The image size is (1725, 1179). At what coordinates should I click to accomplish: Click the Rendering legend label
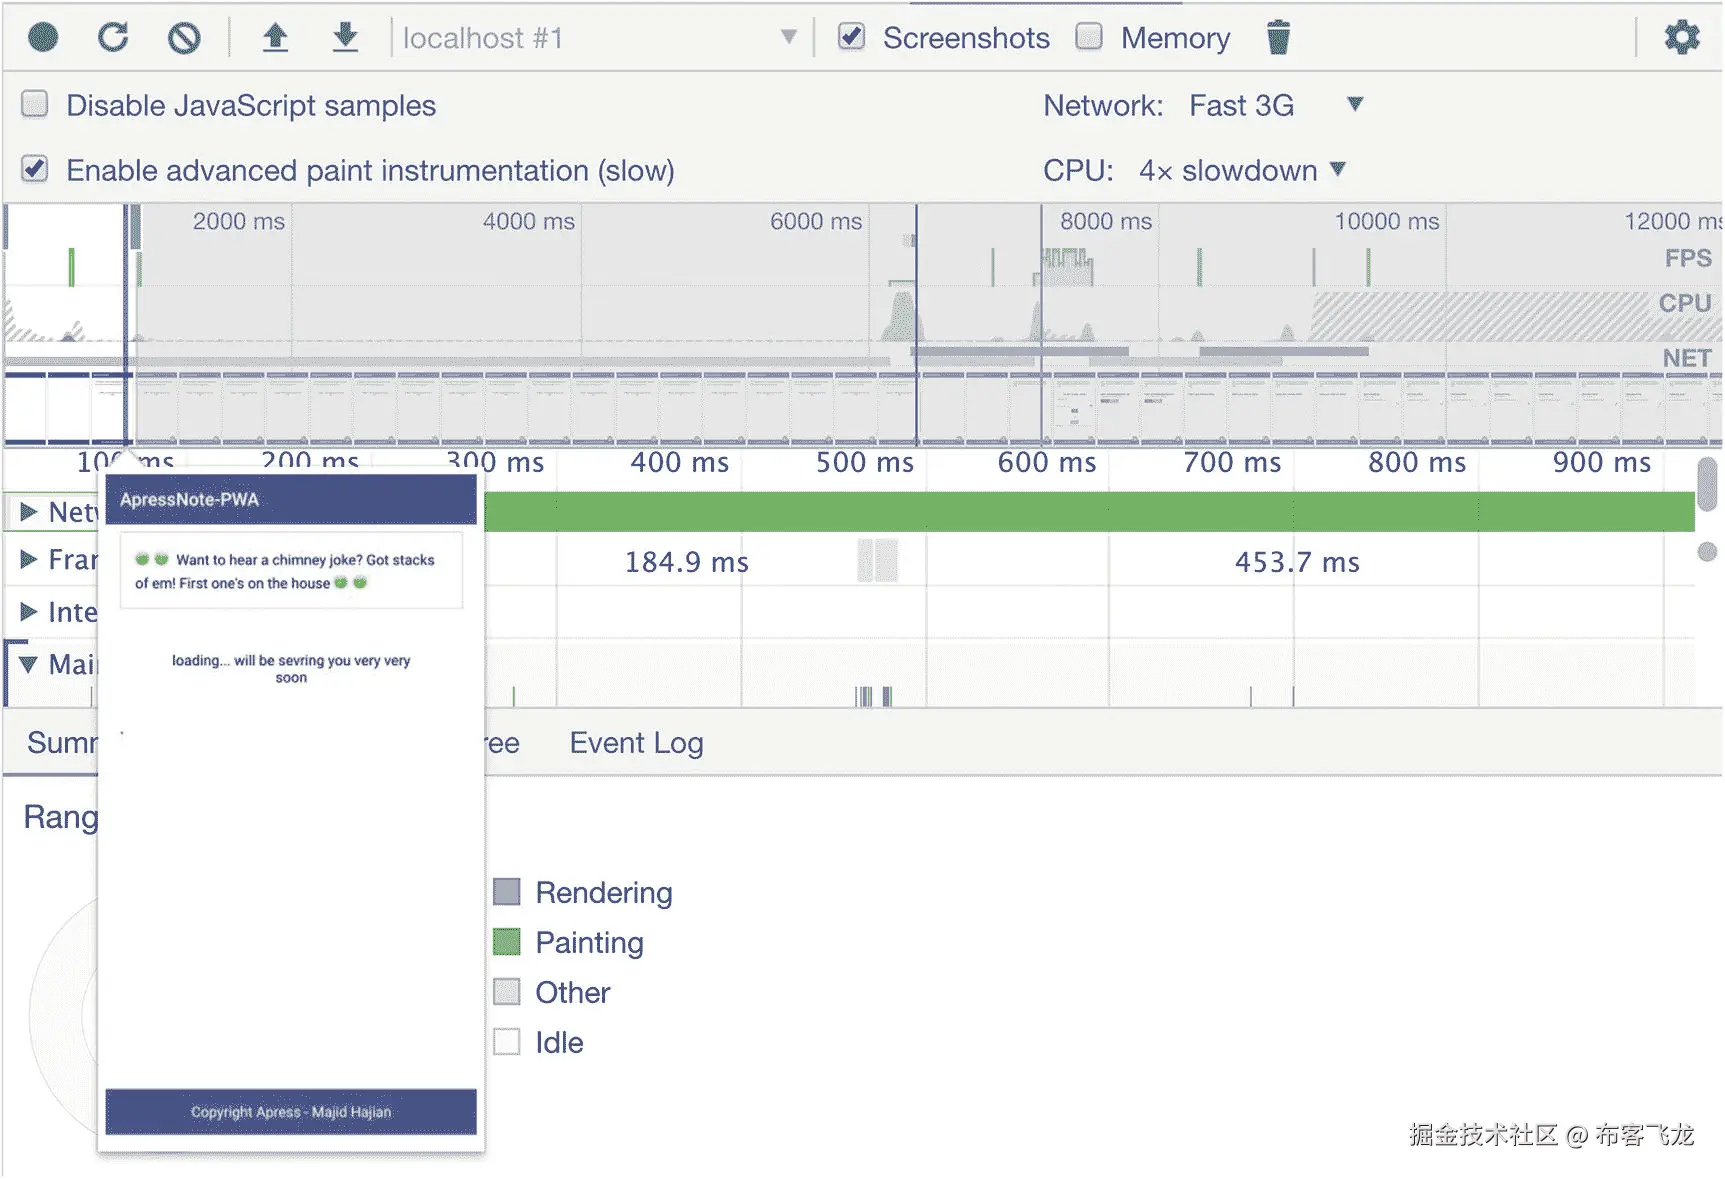[604, 892]
